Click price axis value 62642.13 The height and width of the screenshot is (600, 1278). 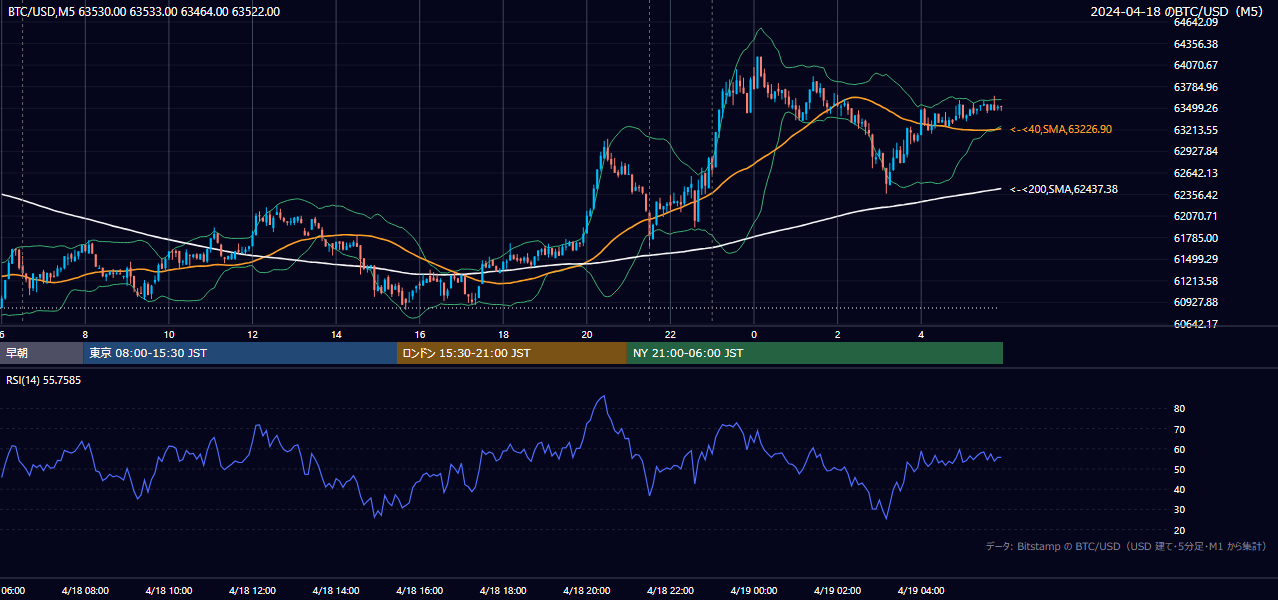tap(1195, 173)
